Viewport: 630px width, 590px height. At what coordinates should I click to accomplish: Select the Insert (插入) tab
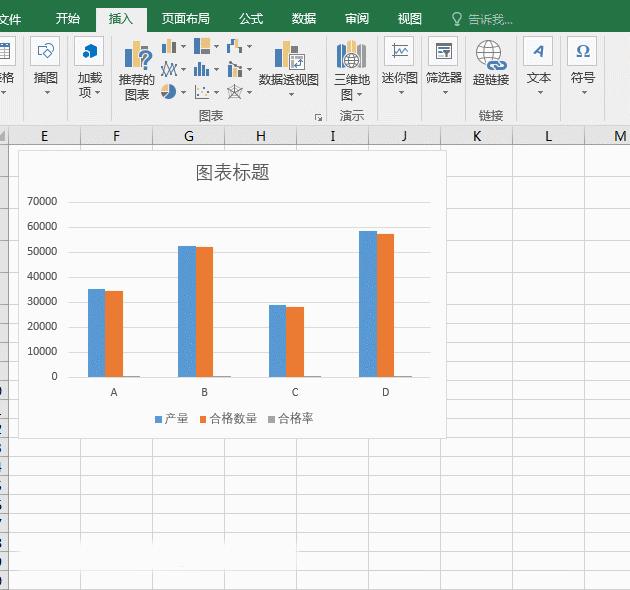tap(121, 19)
